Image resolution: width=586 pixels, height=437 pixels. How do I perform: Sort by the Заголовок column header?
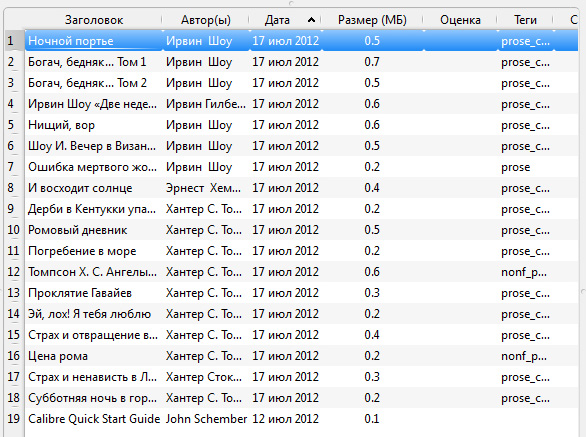(x=94, y=20)
